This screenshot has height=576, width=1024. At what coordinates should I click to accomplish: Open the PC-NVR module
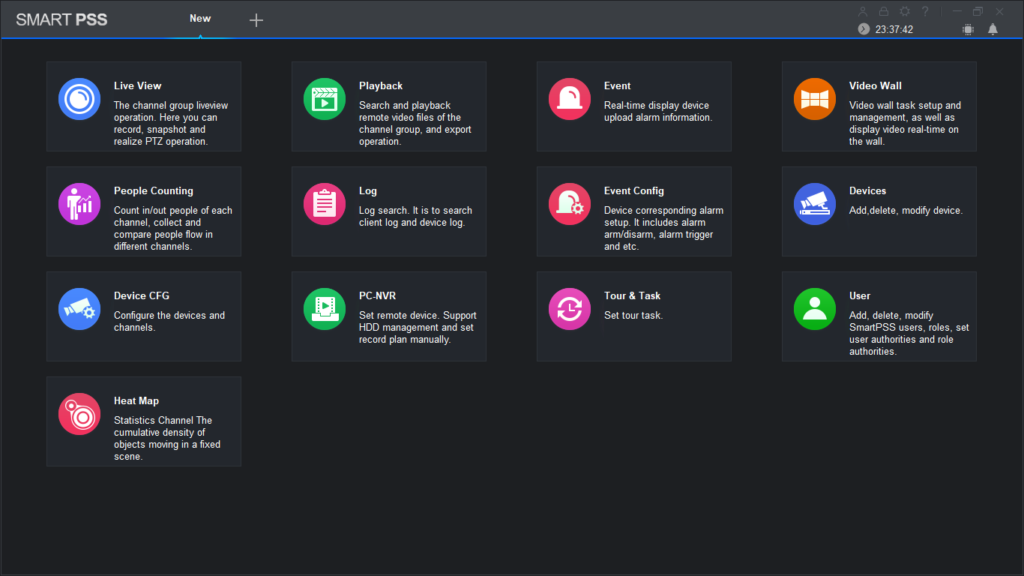coord(388,316)
